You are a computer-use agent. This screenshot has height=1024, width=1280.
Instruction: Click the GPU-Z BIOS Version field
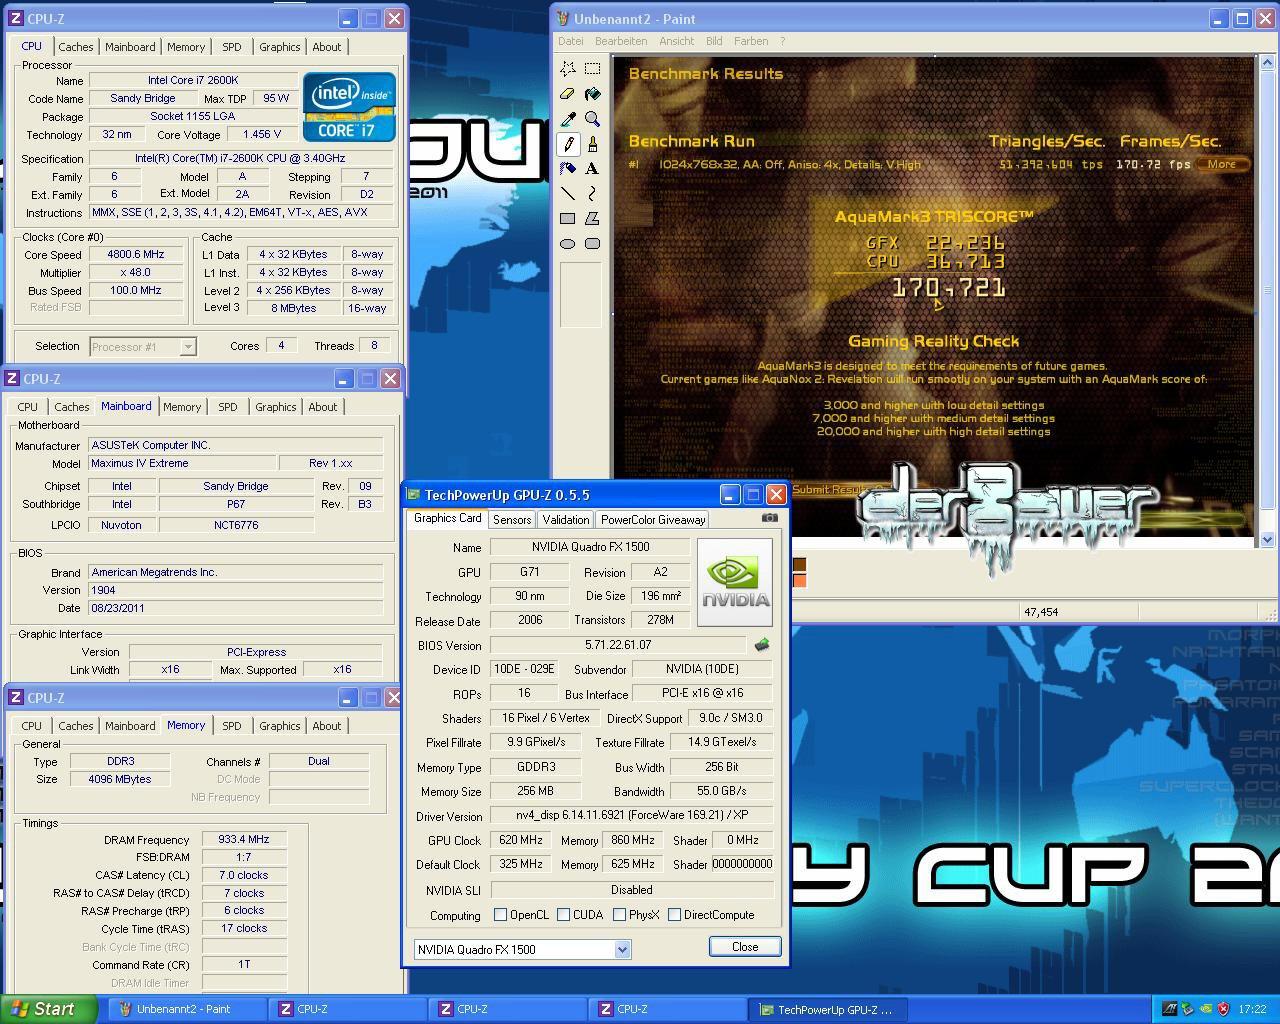pos(618,645)
